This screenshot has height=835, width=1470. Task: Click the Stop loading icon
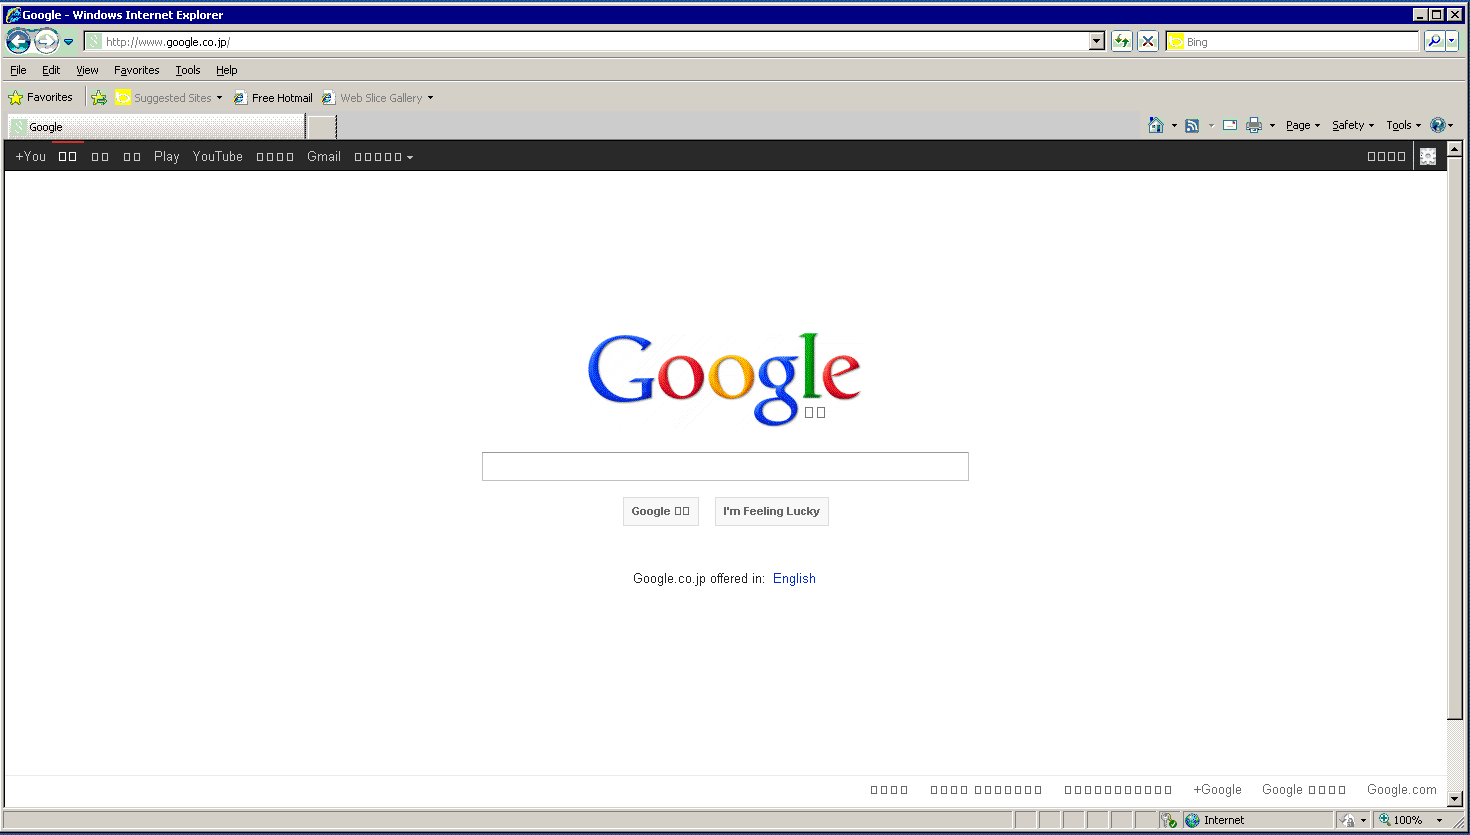tap(1146, 41)
